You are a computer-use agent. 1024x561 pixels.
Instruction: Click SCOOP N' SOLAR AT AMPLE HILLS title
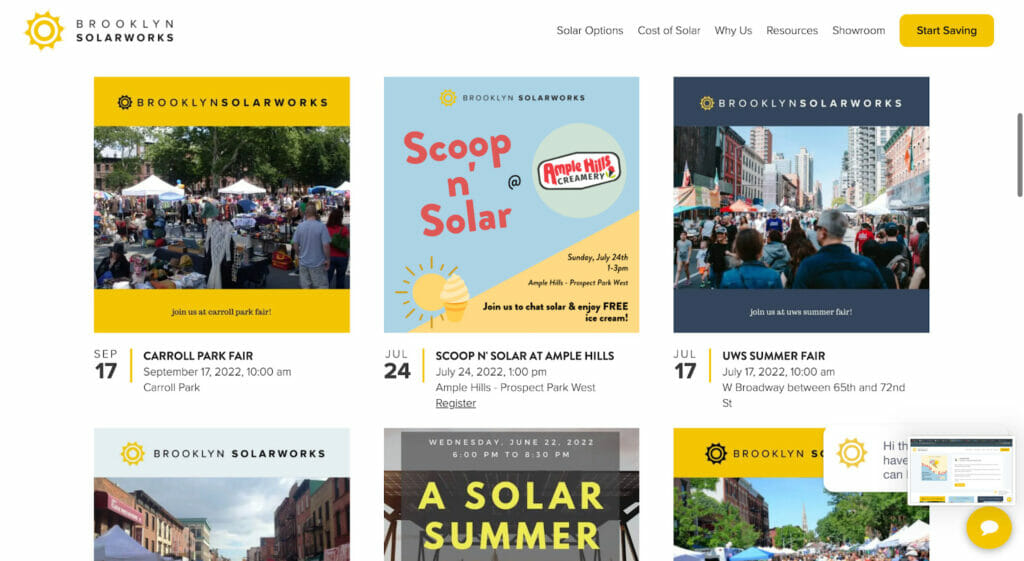tap(524, 356)
